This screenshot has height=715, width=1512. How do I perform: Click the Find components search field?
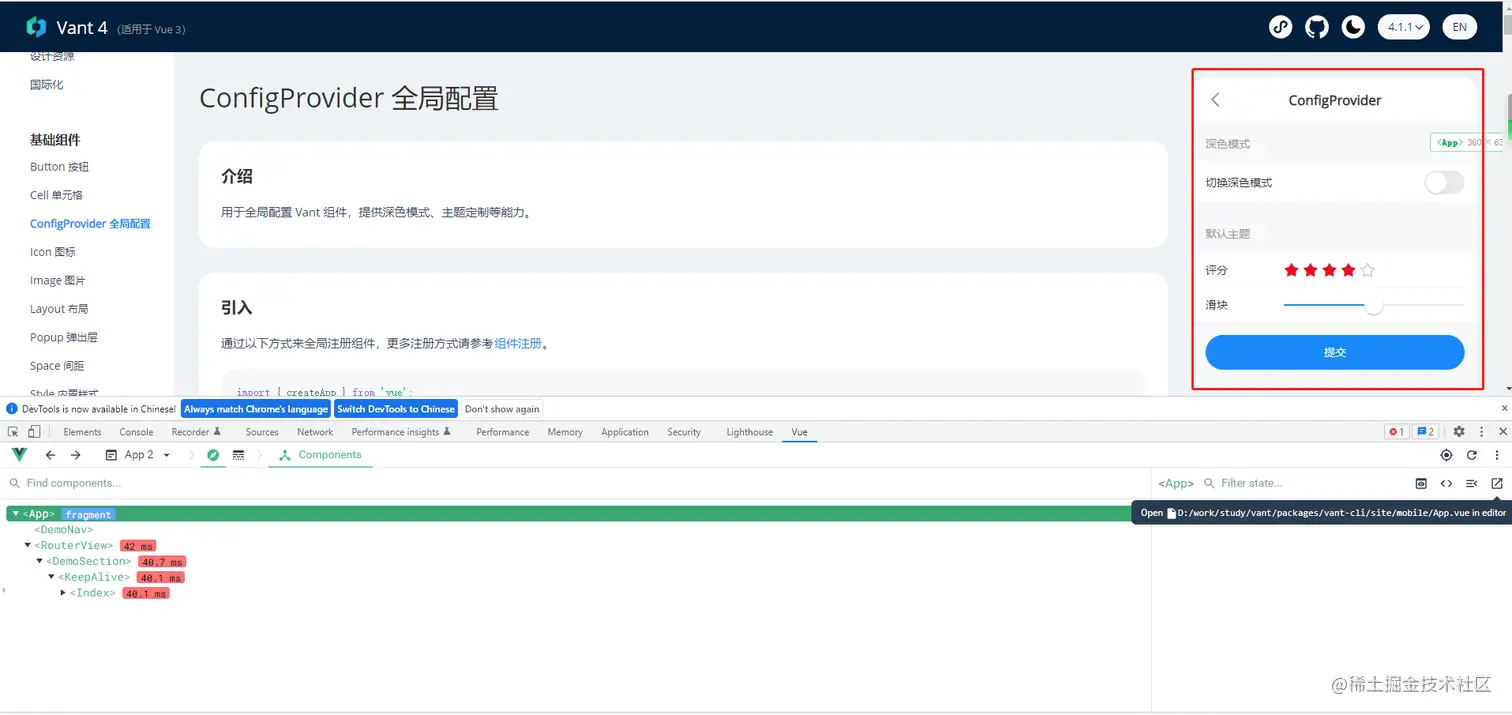(x=575, y=483)
